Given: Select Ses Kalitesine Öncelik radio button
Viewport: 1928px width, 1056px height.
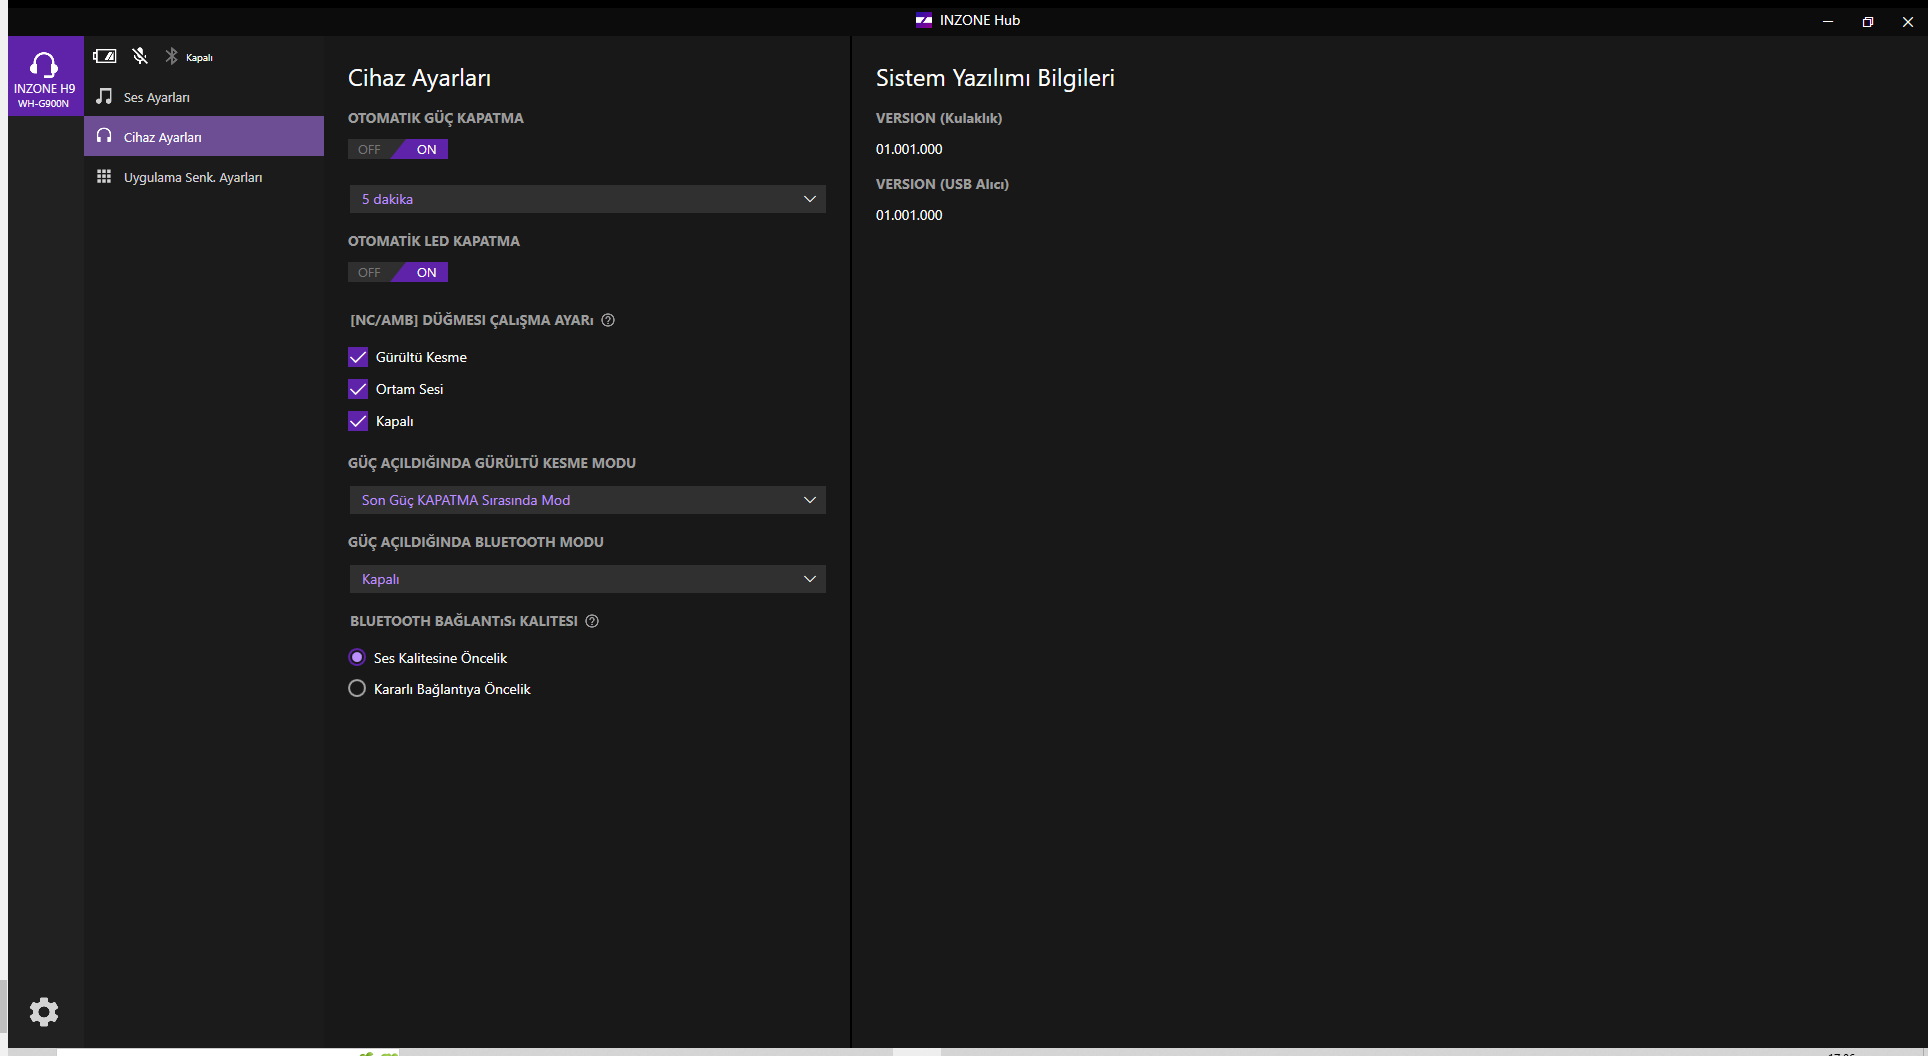Looking at the screenshot, I should coord(357,657).
